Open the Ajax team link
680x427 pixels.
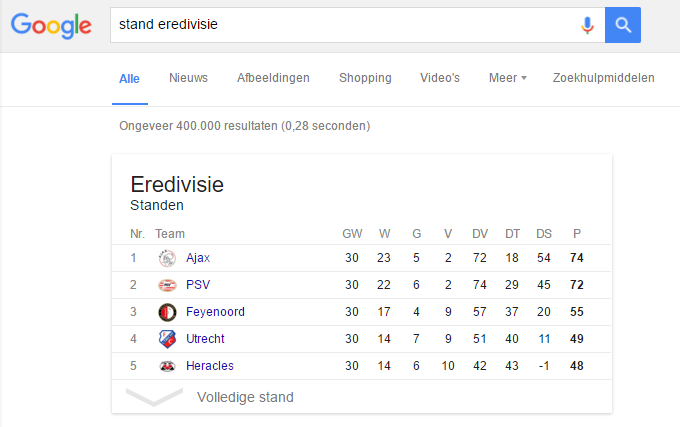click(x=198, y=258)
